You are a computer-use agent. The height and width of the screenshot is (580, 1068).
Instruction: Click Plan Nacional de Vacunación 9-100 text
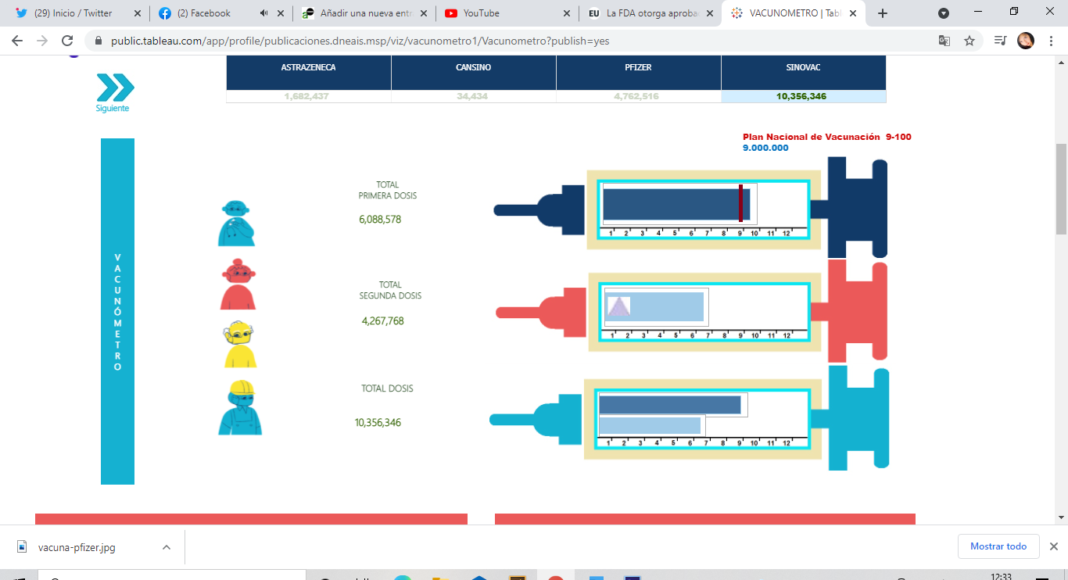(x=827, y=137)
